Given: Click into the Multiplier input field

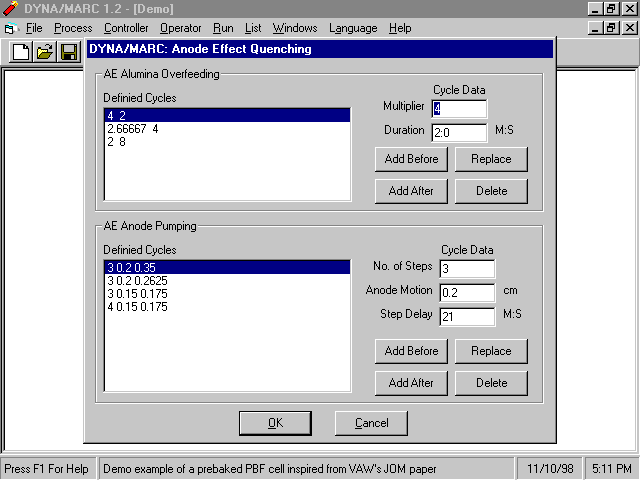Looking at the screenshot, I should coord(459,109).
